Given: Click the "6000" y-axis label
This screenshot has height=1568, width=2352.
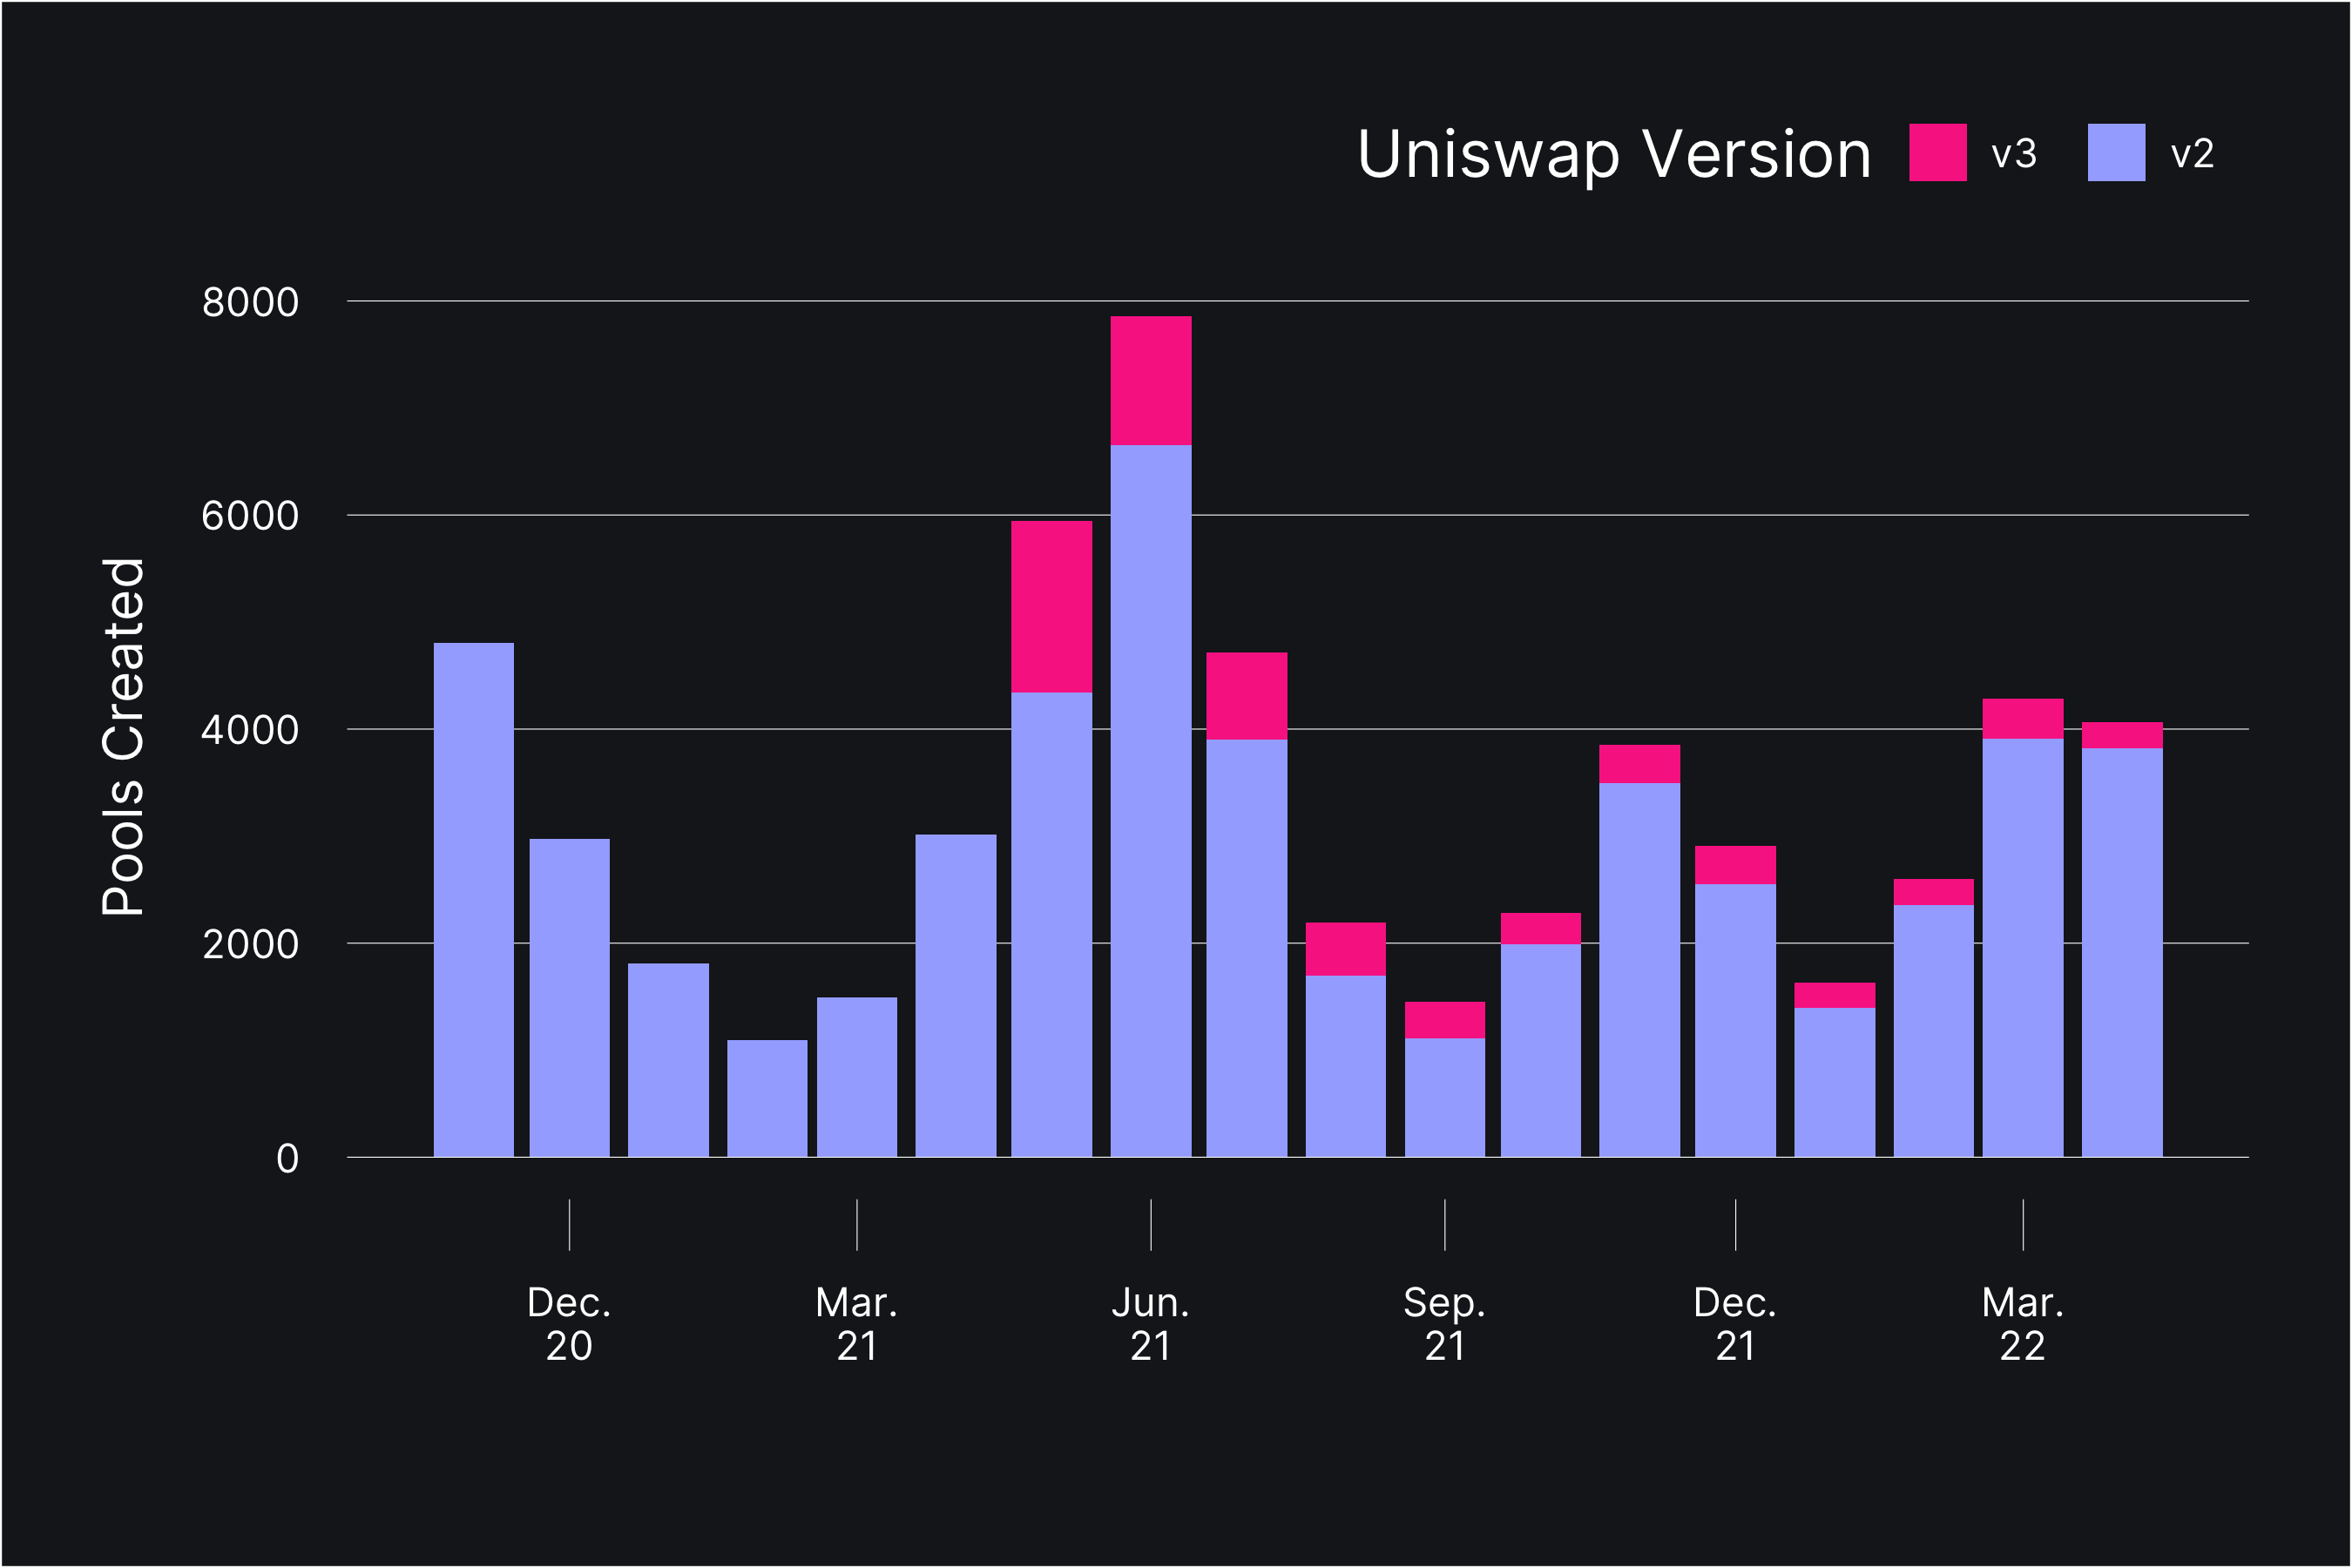Looking at the screenshot, I should click(x=250, y=516).
